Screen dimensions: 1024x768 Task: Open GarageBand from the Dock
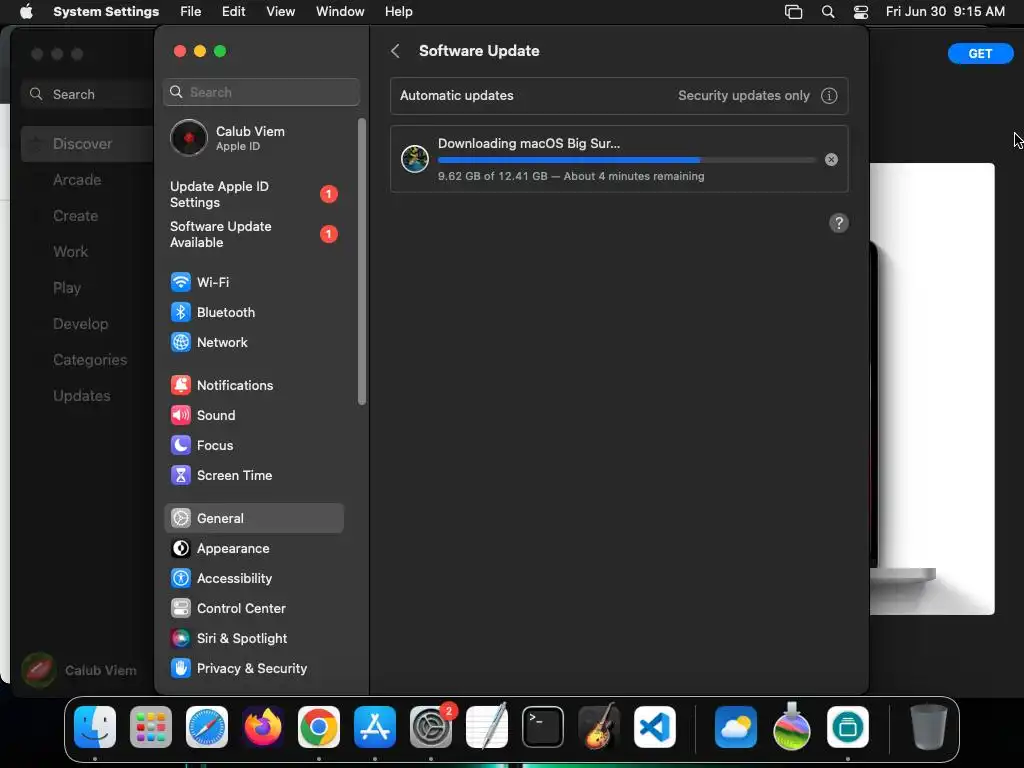(x=599, y=727)
